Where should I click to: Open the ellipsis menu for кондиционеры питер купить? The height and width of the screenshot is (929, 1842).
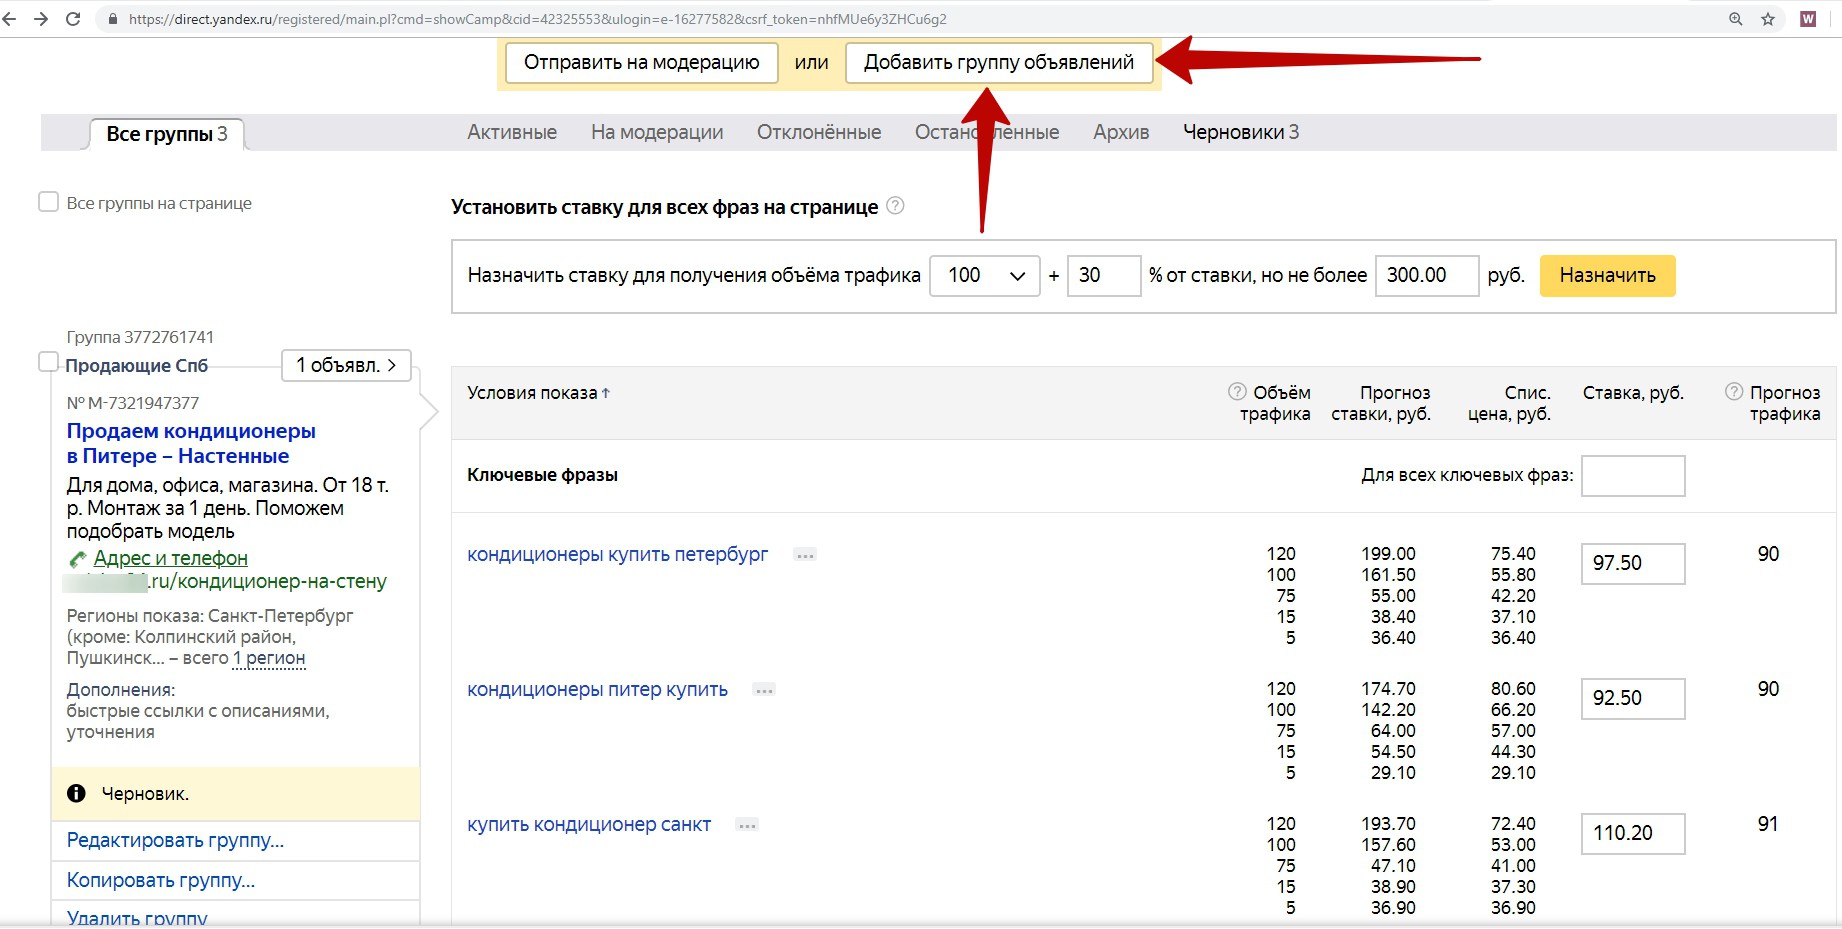coord(764,690)
